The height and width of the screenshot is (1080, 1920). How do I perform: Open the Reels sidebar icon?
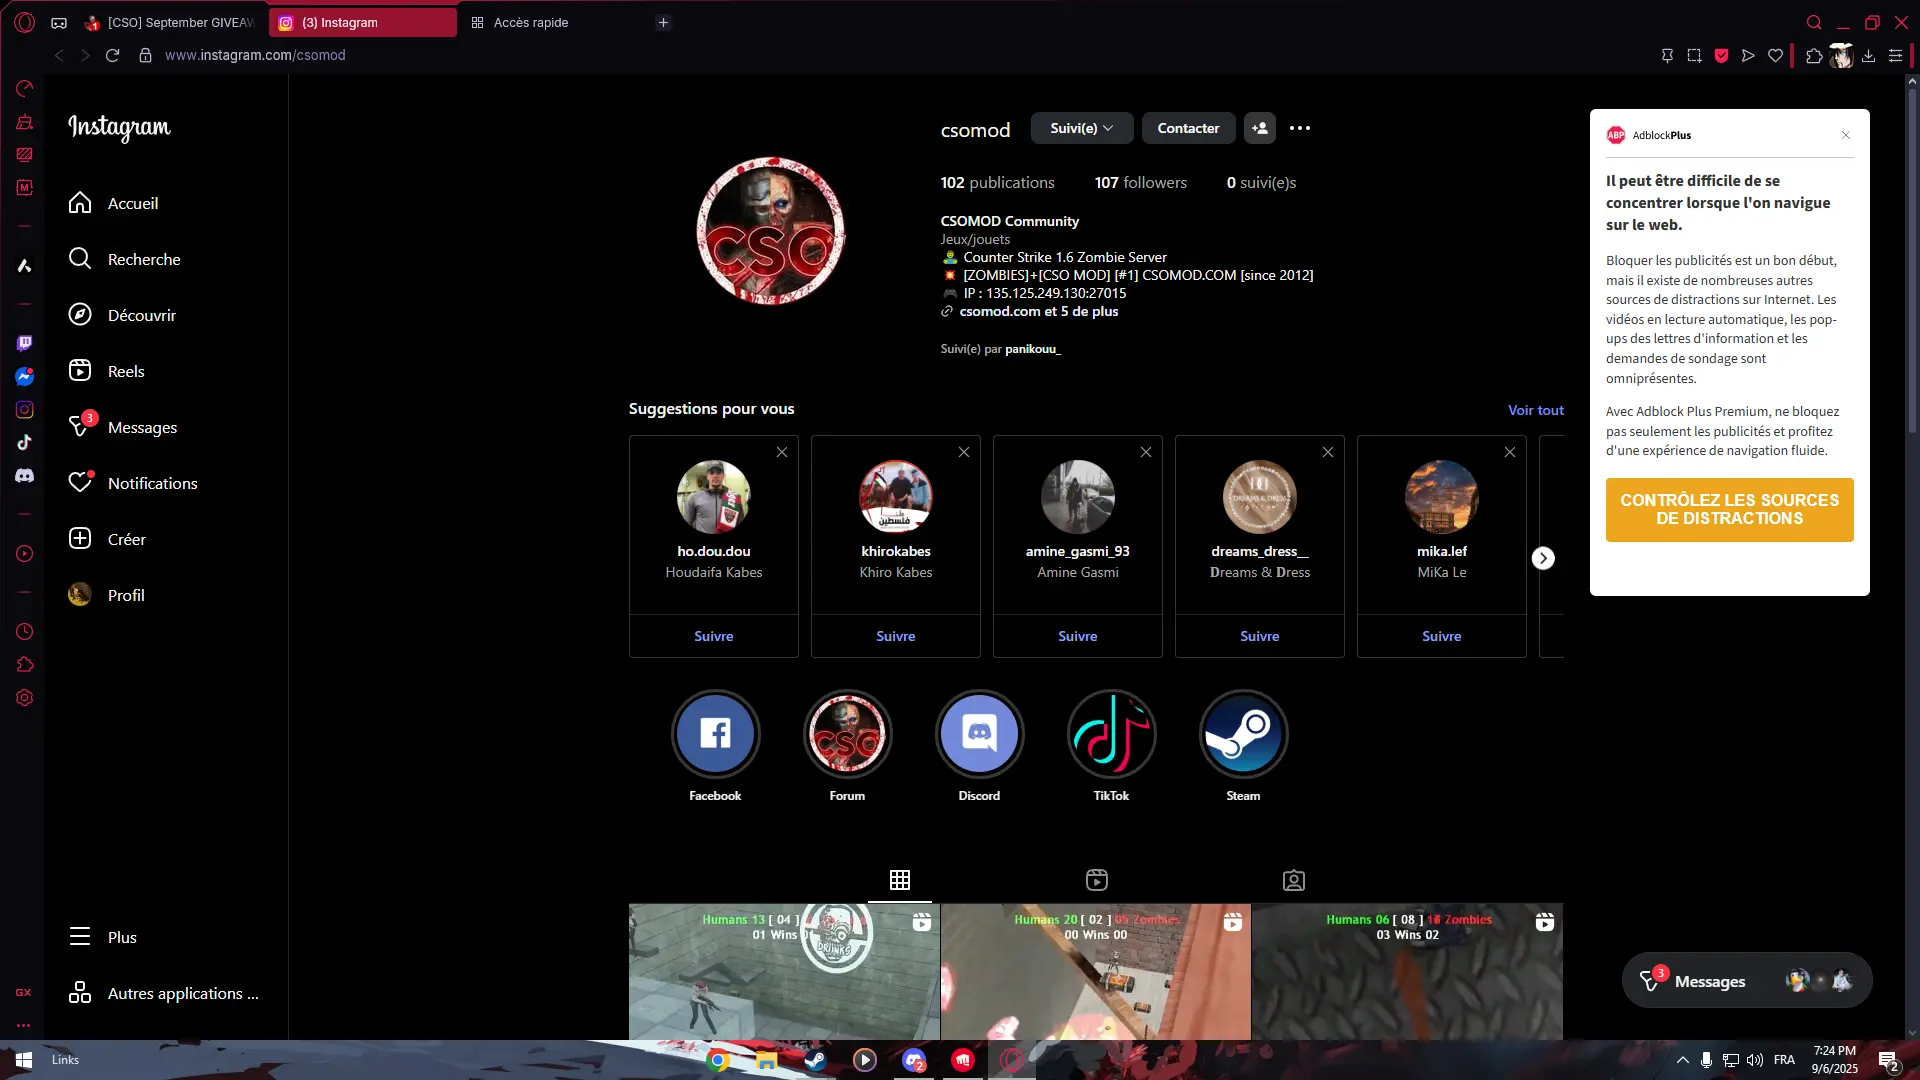coord(80,371)
